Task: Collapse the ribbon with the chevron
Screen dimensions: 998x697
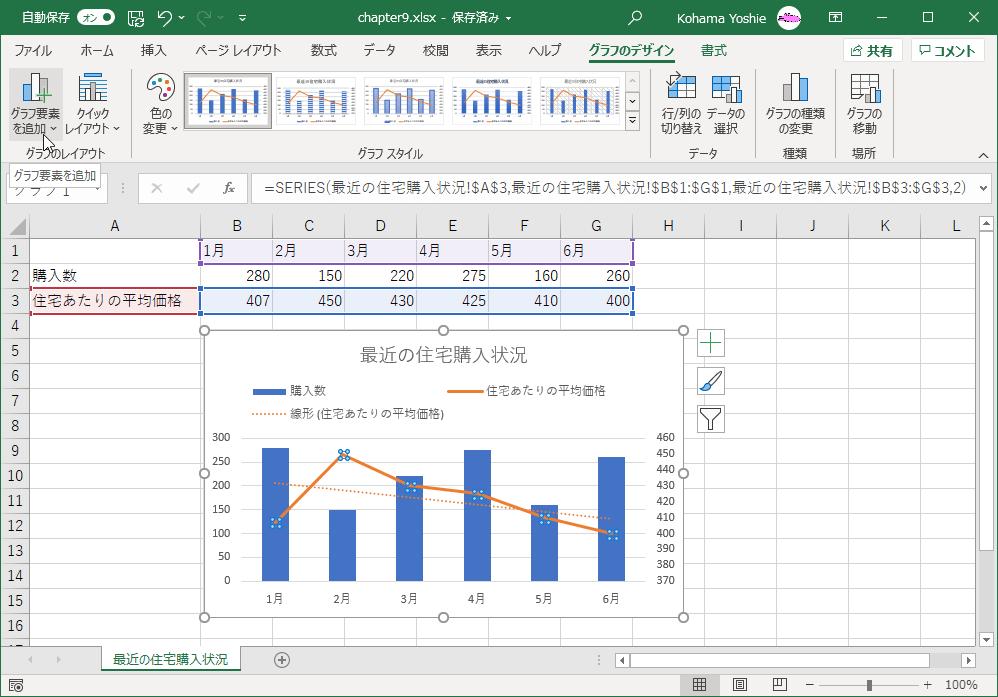Action: point(983,155)
